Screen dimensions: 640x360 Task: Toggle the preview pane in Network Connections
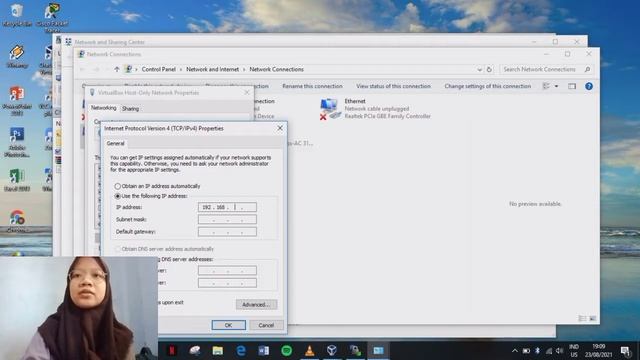pyautogui.click(x=572, y=86)
